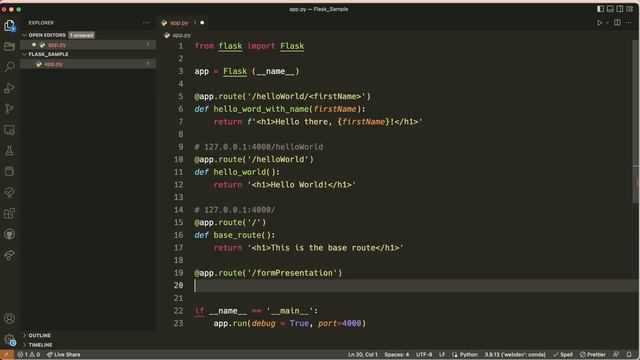Click comment '# 127.0.0.1:4000/helloWorld'
Viewport: 640px width, 360px height.
coord(259,147)
